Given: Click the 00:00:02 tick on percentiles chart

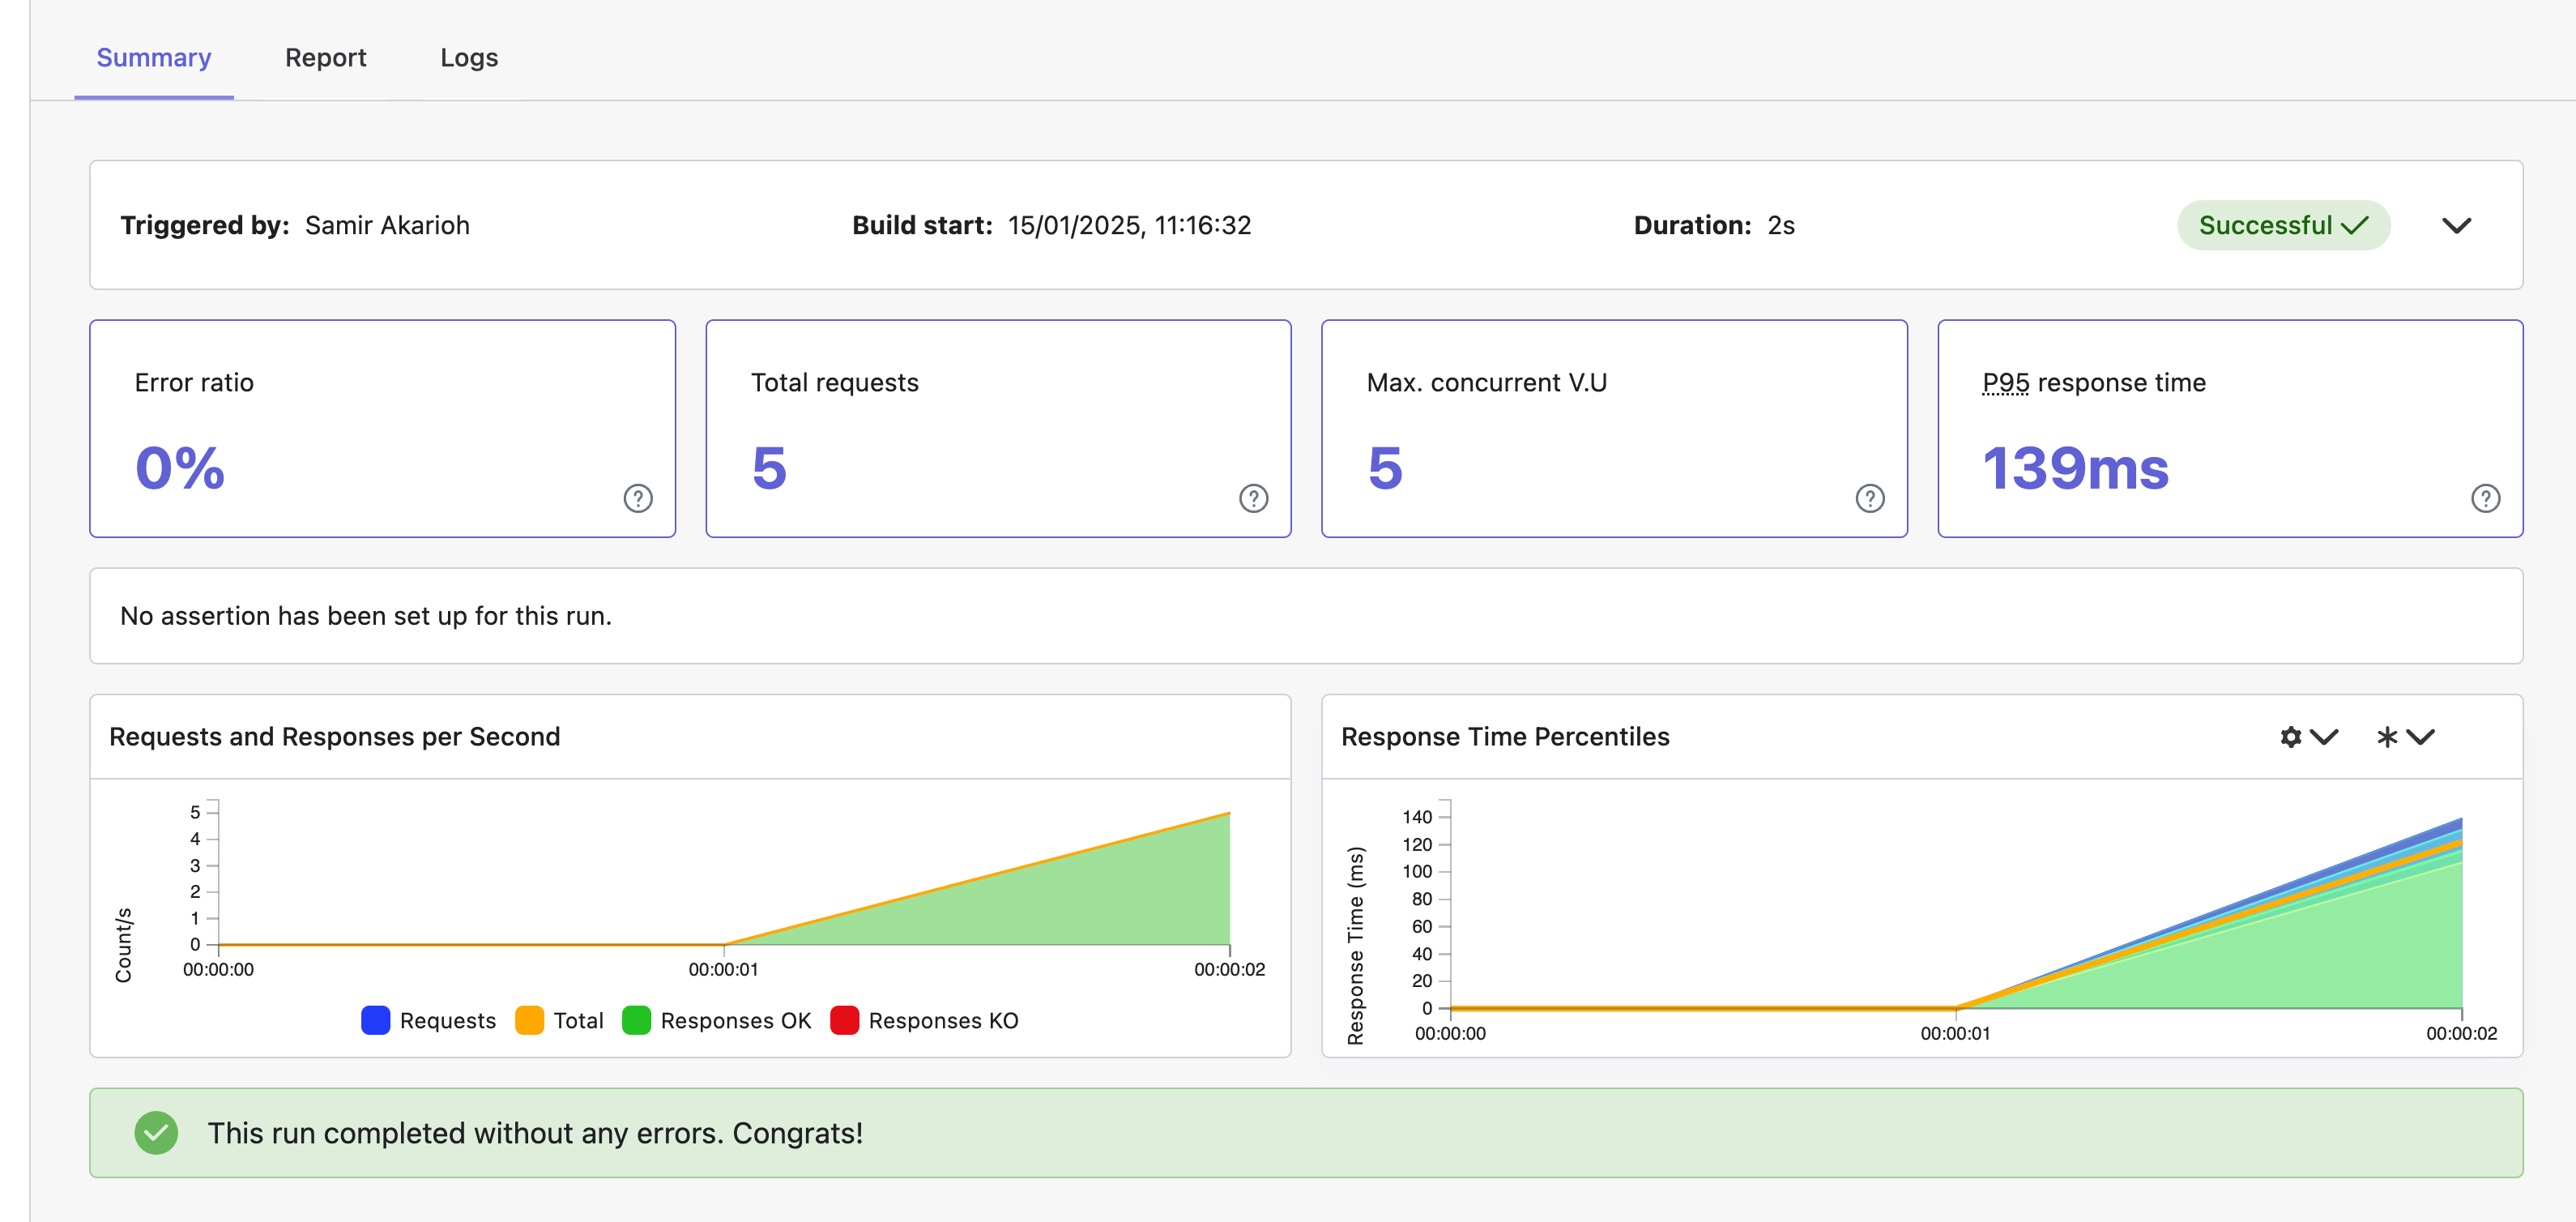Looking at the screenshot, I should (x=2461, y=1033).
